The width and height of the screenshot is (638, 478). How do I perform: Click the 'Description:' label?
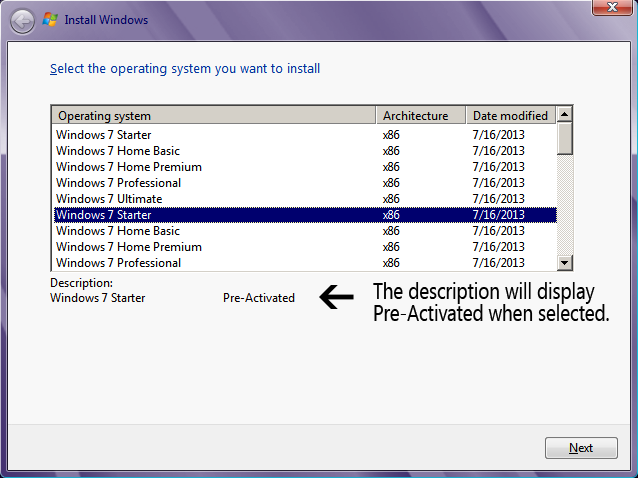point(81,283)
